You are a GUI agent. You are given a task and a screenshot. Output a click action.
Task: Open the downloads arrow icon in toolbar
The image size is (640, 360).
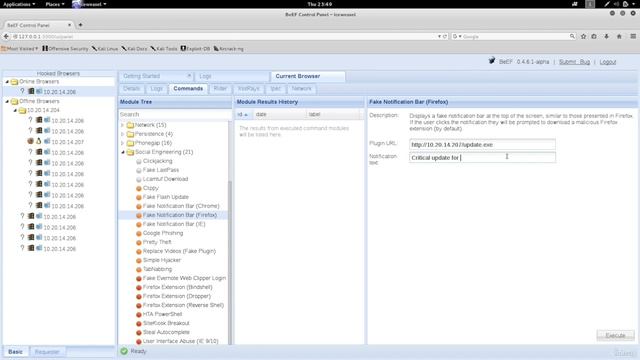pos(607,36)
